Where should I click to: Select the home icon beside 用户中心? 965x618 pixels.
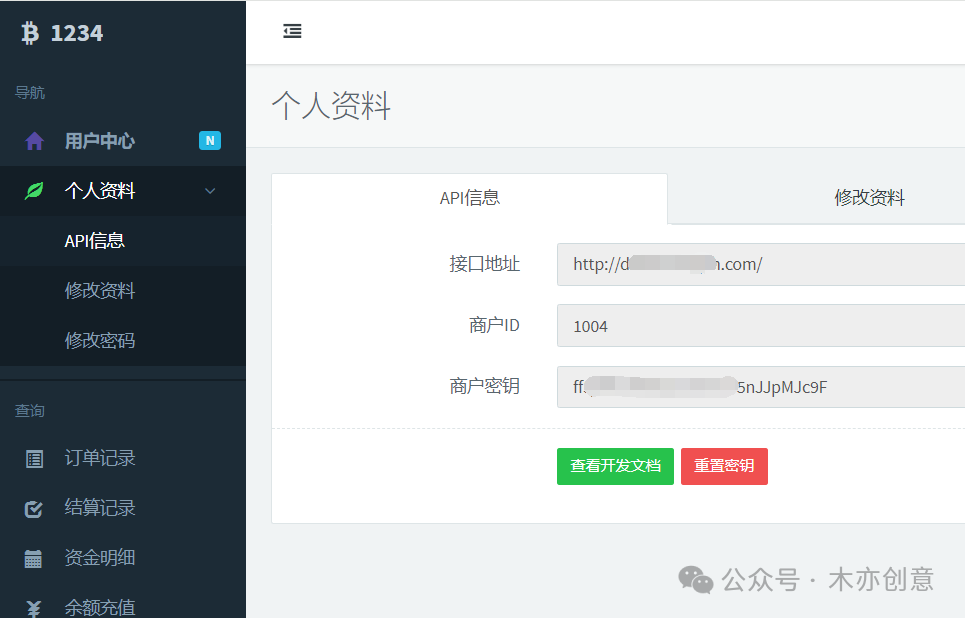[x=34, y=140]
